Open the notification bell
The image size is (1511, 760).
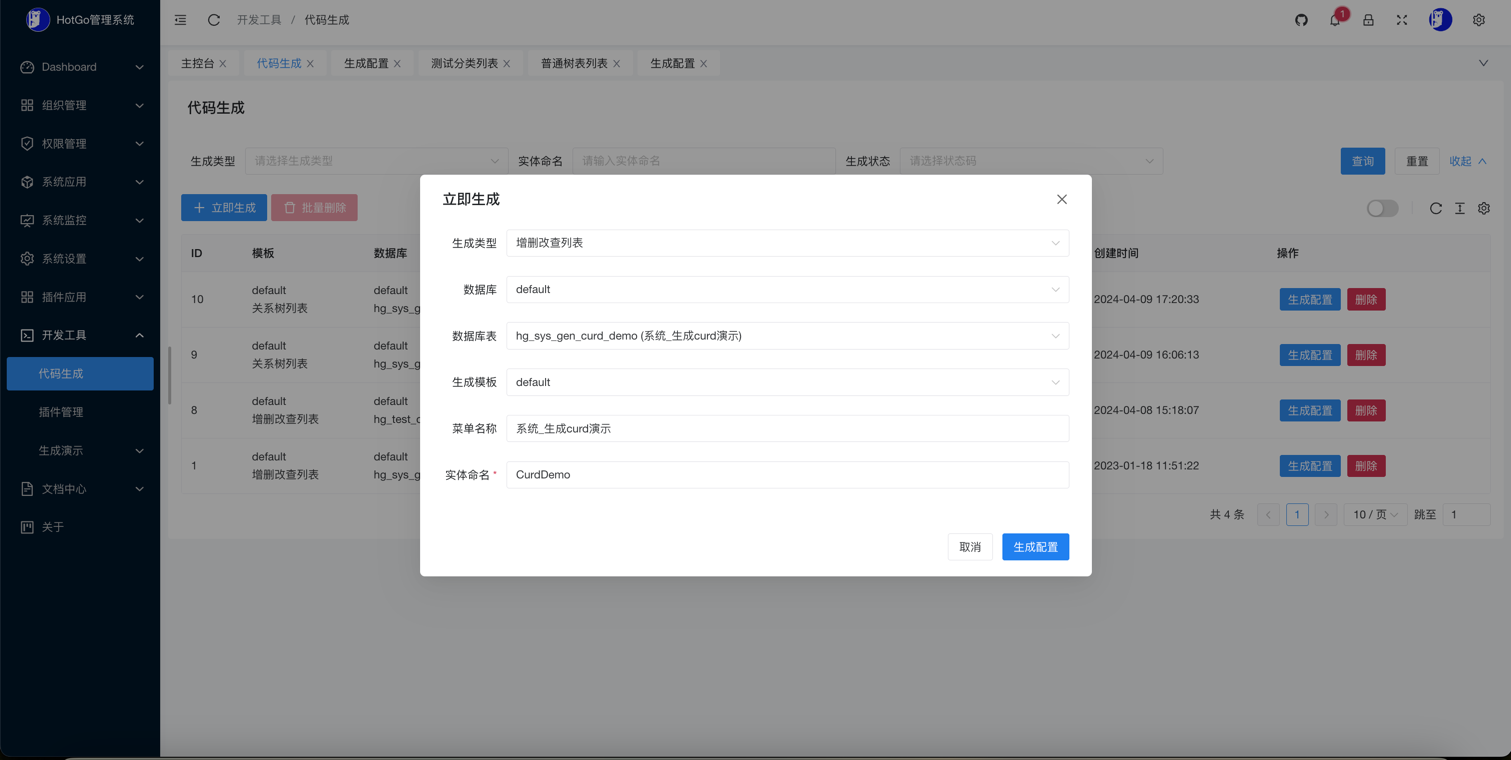point(1335,20)
